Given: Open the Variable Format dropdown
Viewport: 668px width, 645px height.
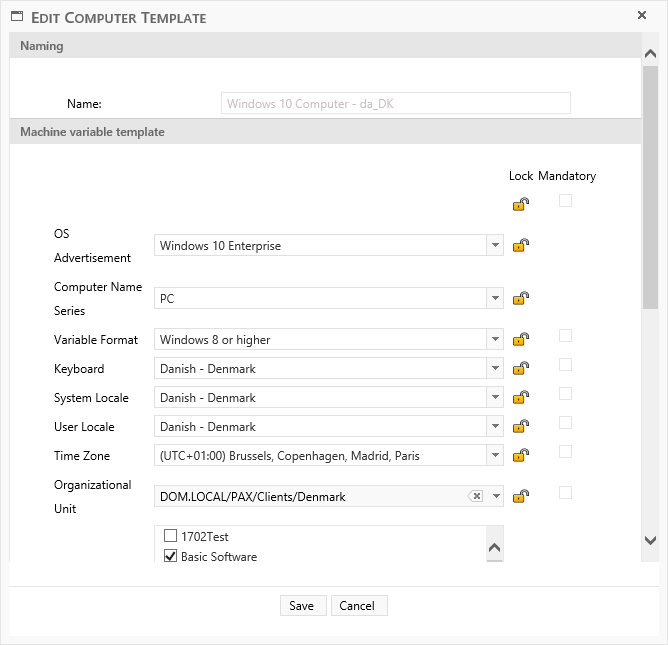Looking at the screenshot, I should (494, 340).
